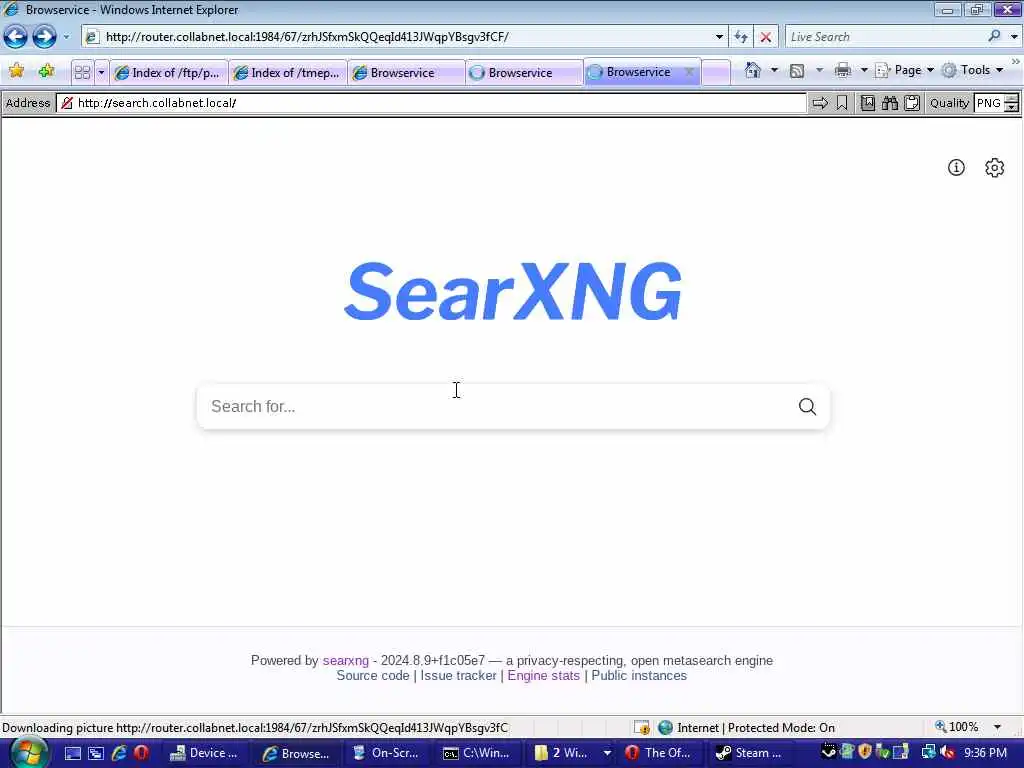Click Browservice clipboard icon
The image size is (1024, 768).
pos(912,103)
